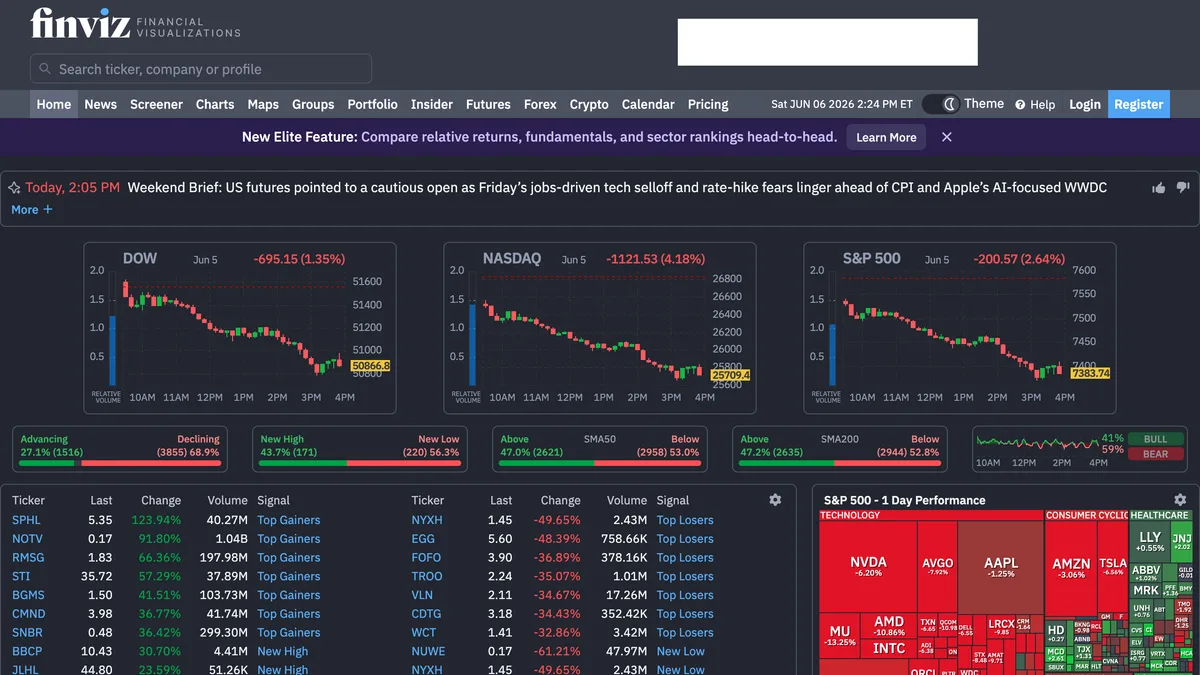Image resolution: width=1200 pixels, height=675 pixels.
Task: Open New Low signal for NUWE
Action: click(681, 651)
